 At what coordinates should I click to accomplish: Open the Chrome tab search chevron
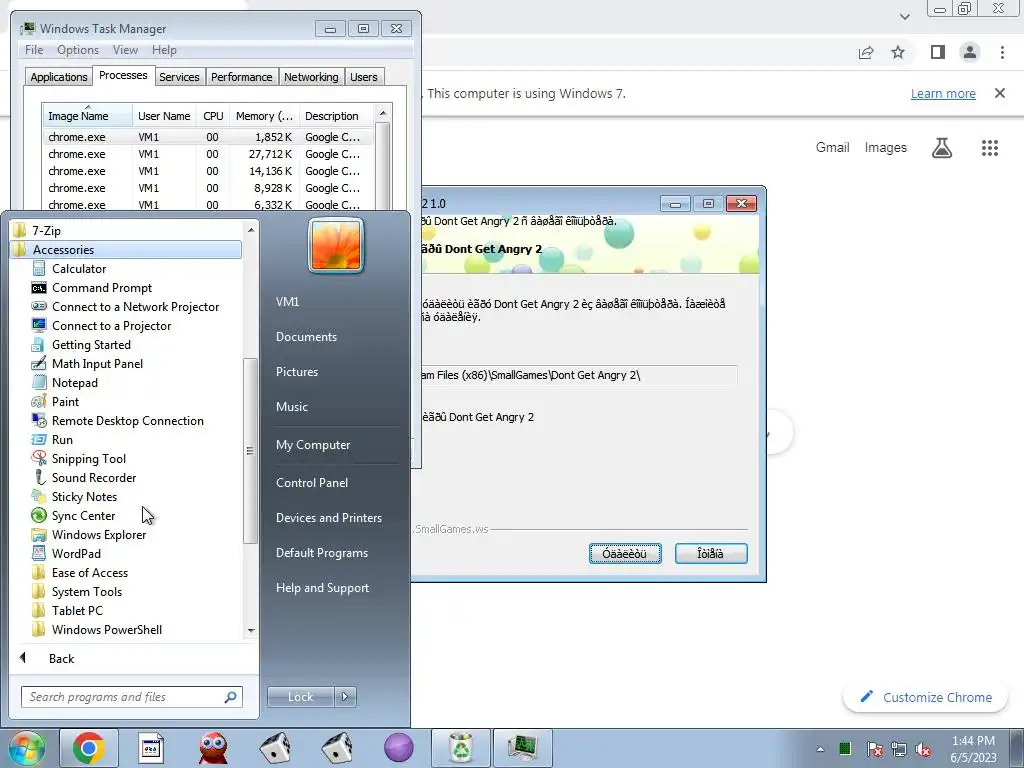pos(904,16)
